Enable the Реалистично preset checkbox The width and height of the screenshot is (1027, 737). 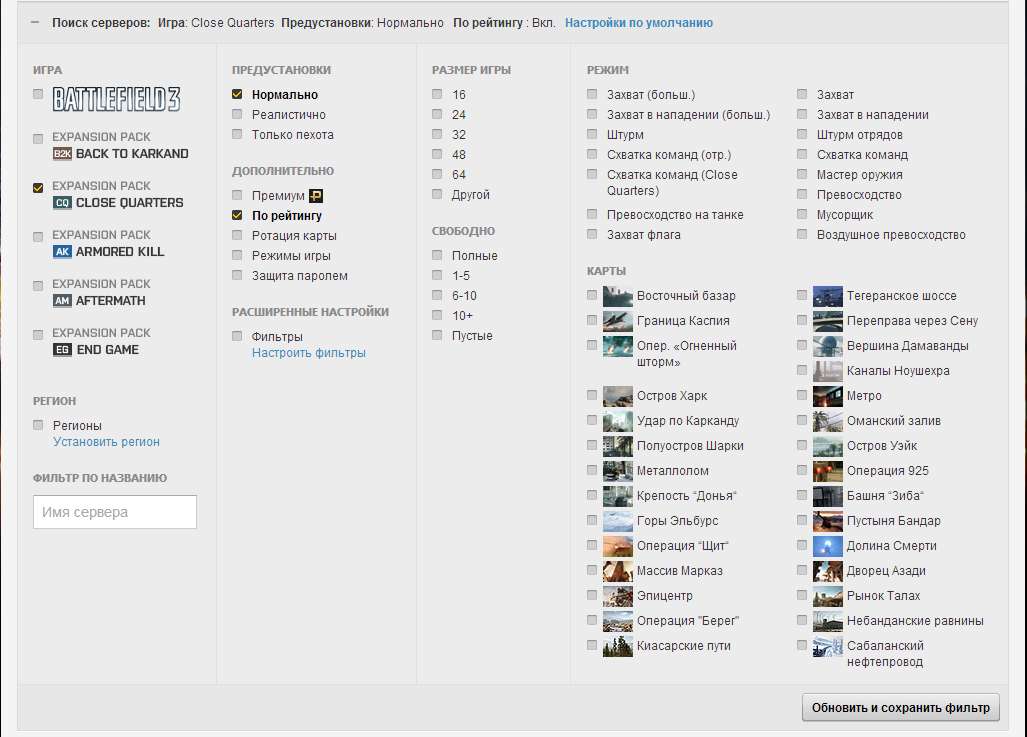point(237,114)
